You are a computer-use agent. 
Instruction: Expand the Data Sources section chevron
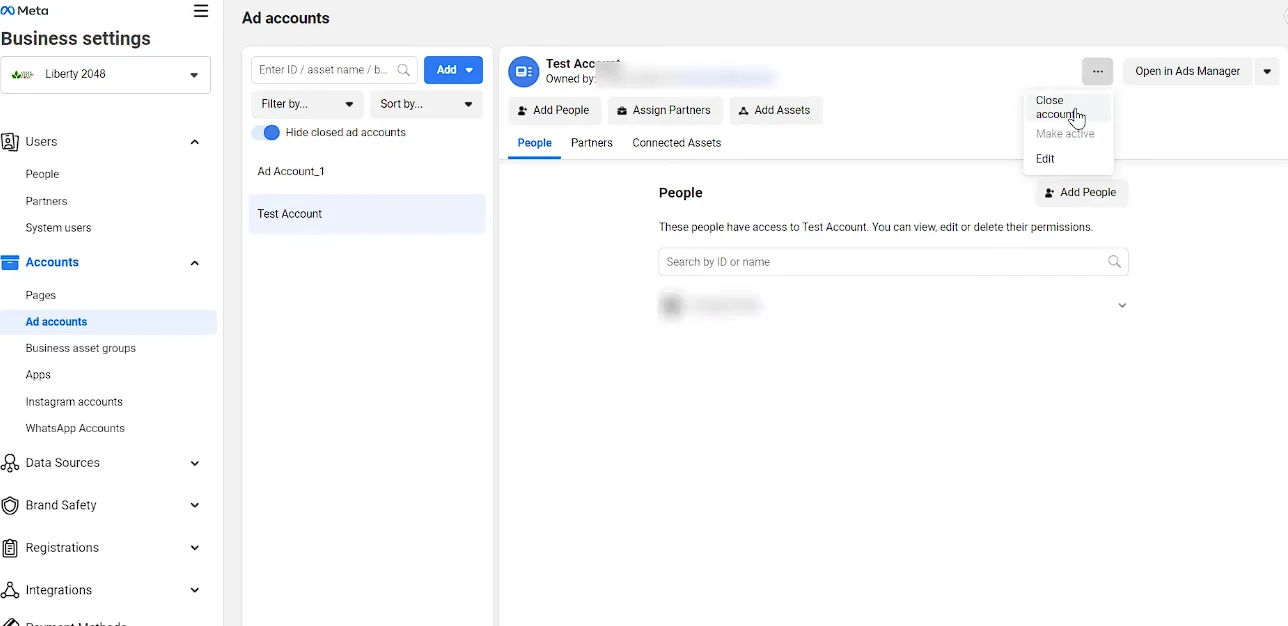(x=195, y=463)
